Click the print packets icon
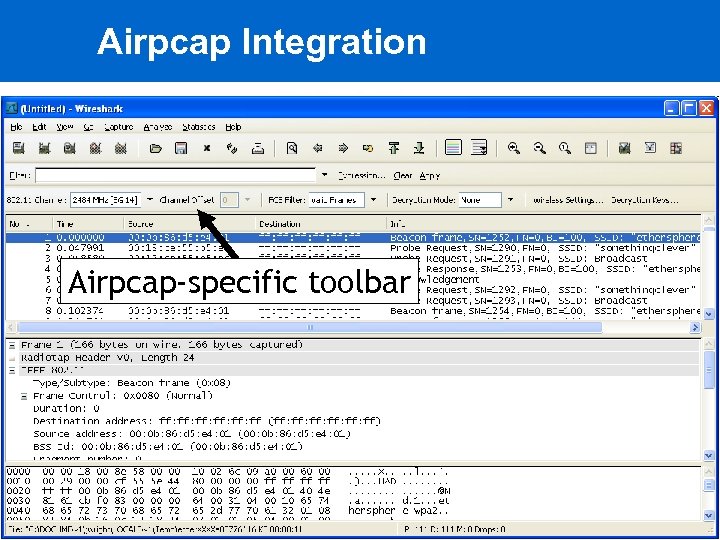The image size is (720, 540). click(x=258, y=148)
